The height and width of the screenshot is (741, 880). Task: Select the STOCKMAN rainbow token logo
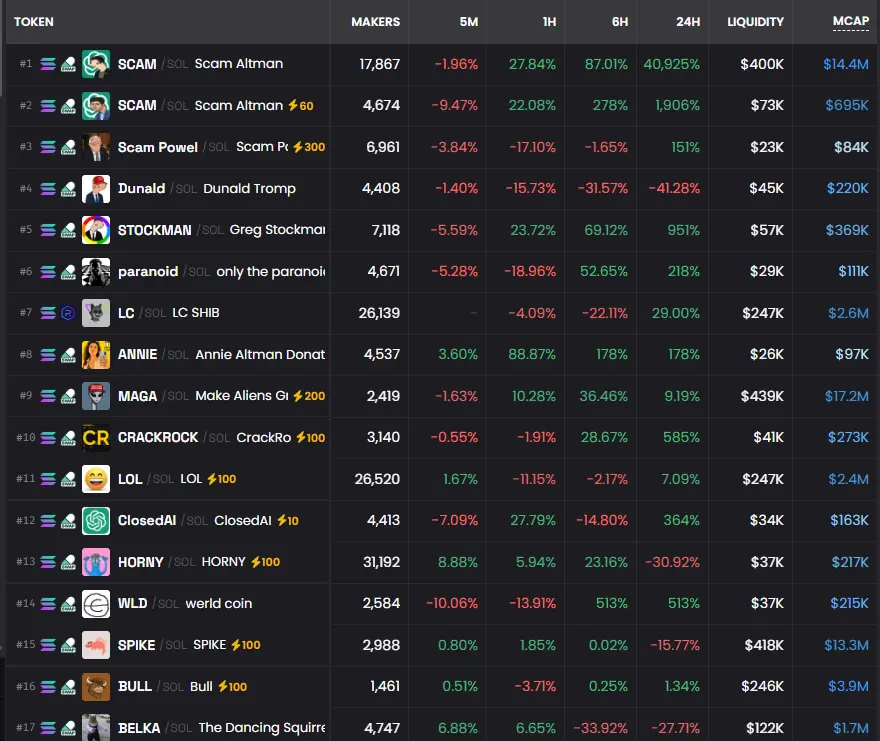[96, 230]
